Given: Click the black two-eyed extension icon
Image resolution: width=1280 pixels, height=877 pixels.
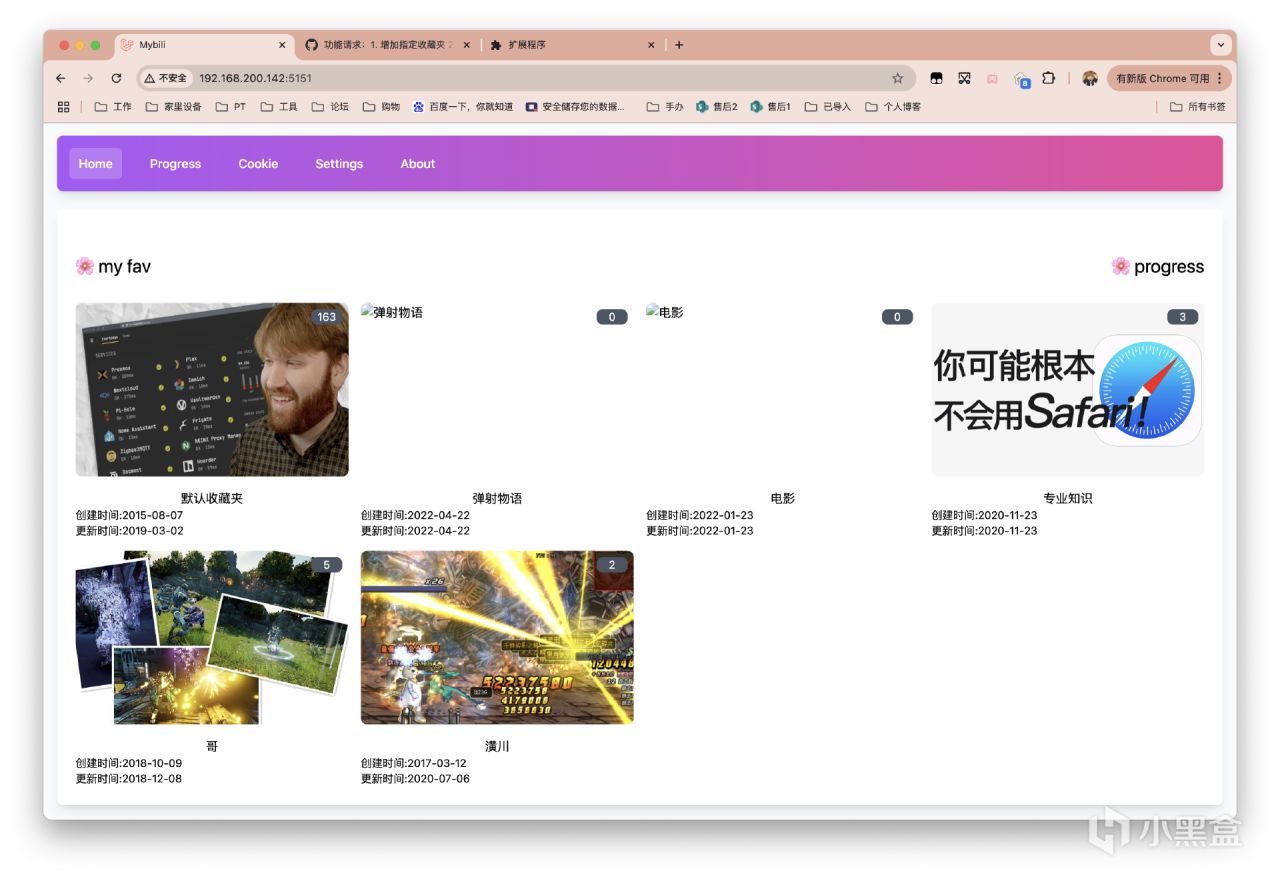Looking at the screenshot, I should pos(936,78).
